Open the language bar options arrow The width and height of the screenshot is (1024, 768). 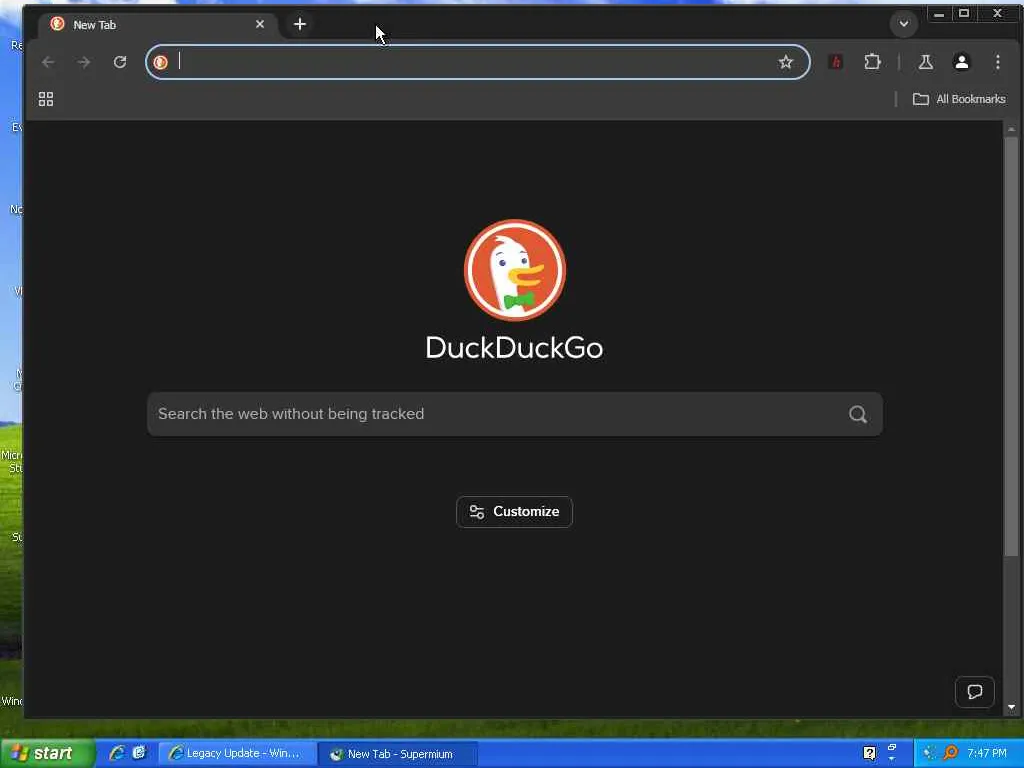point(892,759)
